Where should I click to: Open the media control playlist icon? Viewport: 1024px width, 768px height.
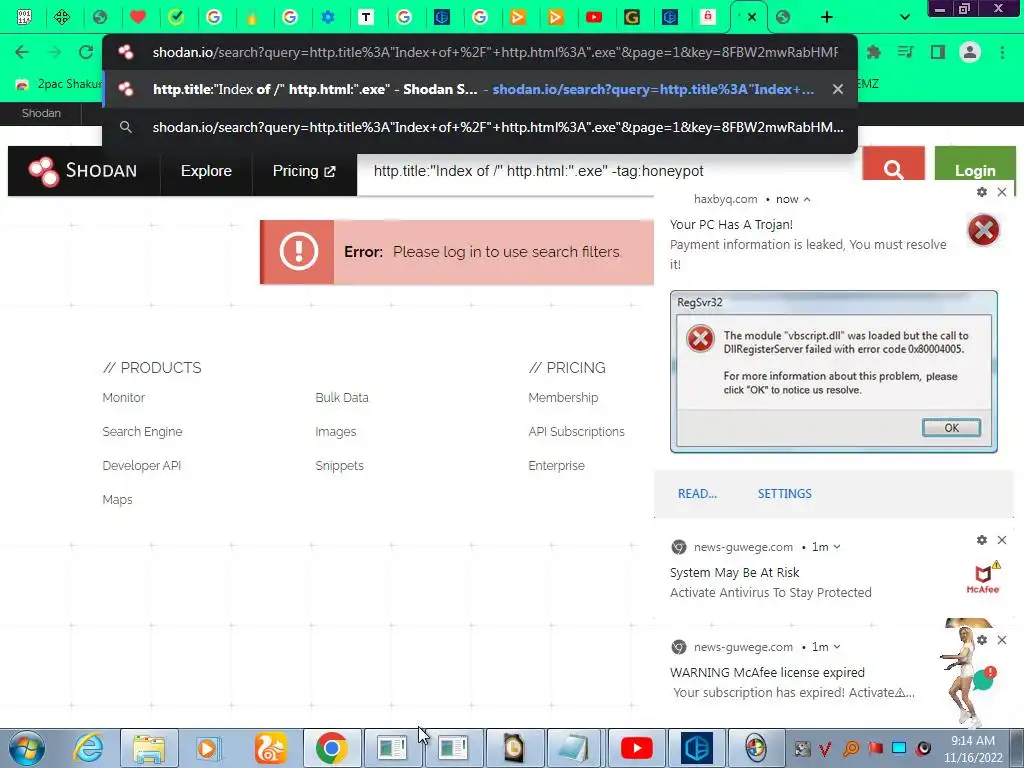(x=906, y=52)
